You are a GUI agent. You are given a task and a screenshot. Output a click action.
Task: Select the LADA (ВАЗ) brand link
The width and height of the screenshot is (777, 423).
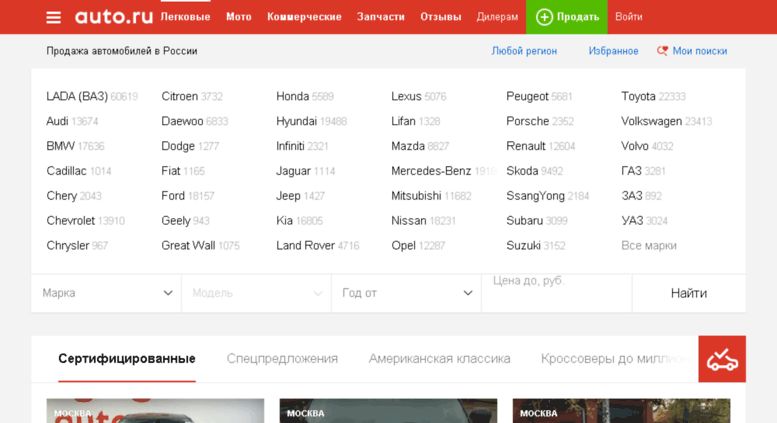click(77, 97)
